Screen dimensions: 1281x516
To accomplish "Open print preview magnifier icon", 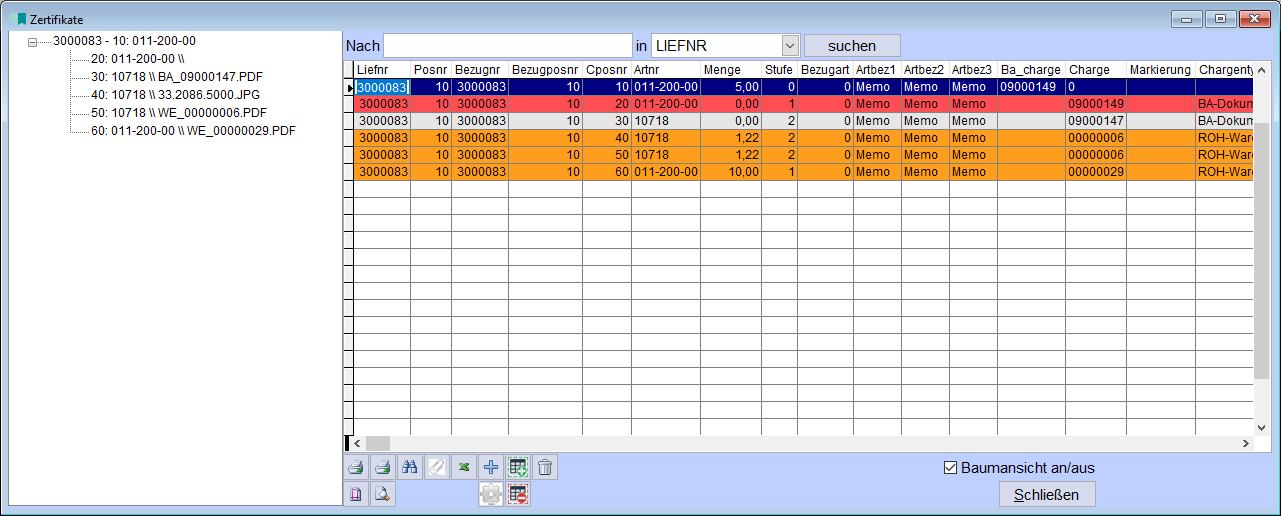I will pos(382,494).
